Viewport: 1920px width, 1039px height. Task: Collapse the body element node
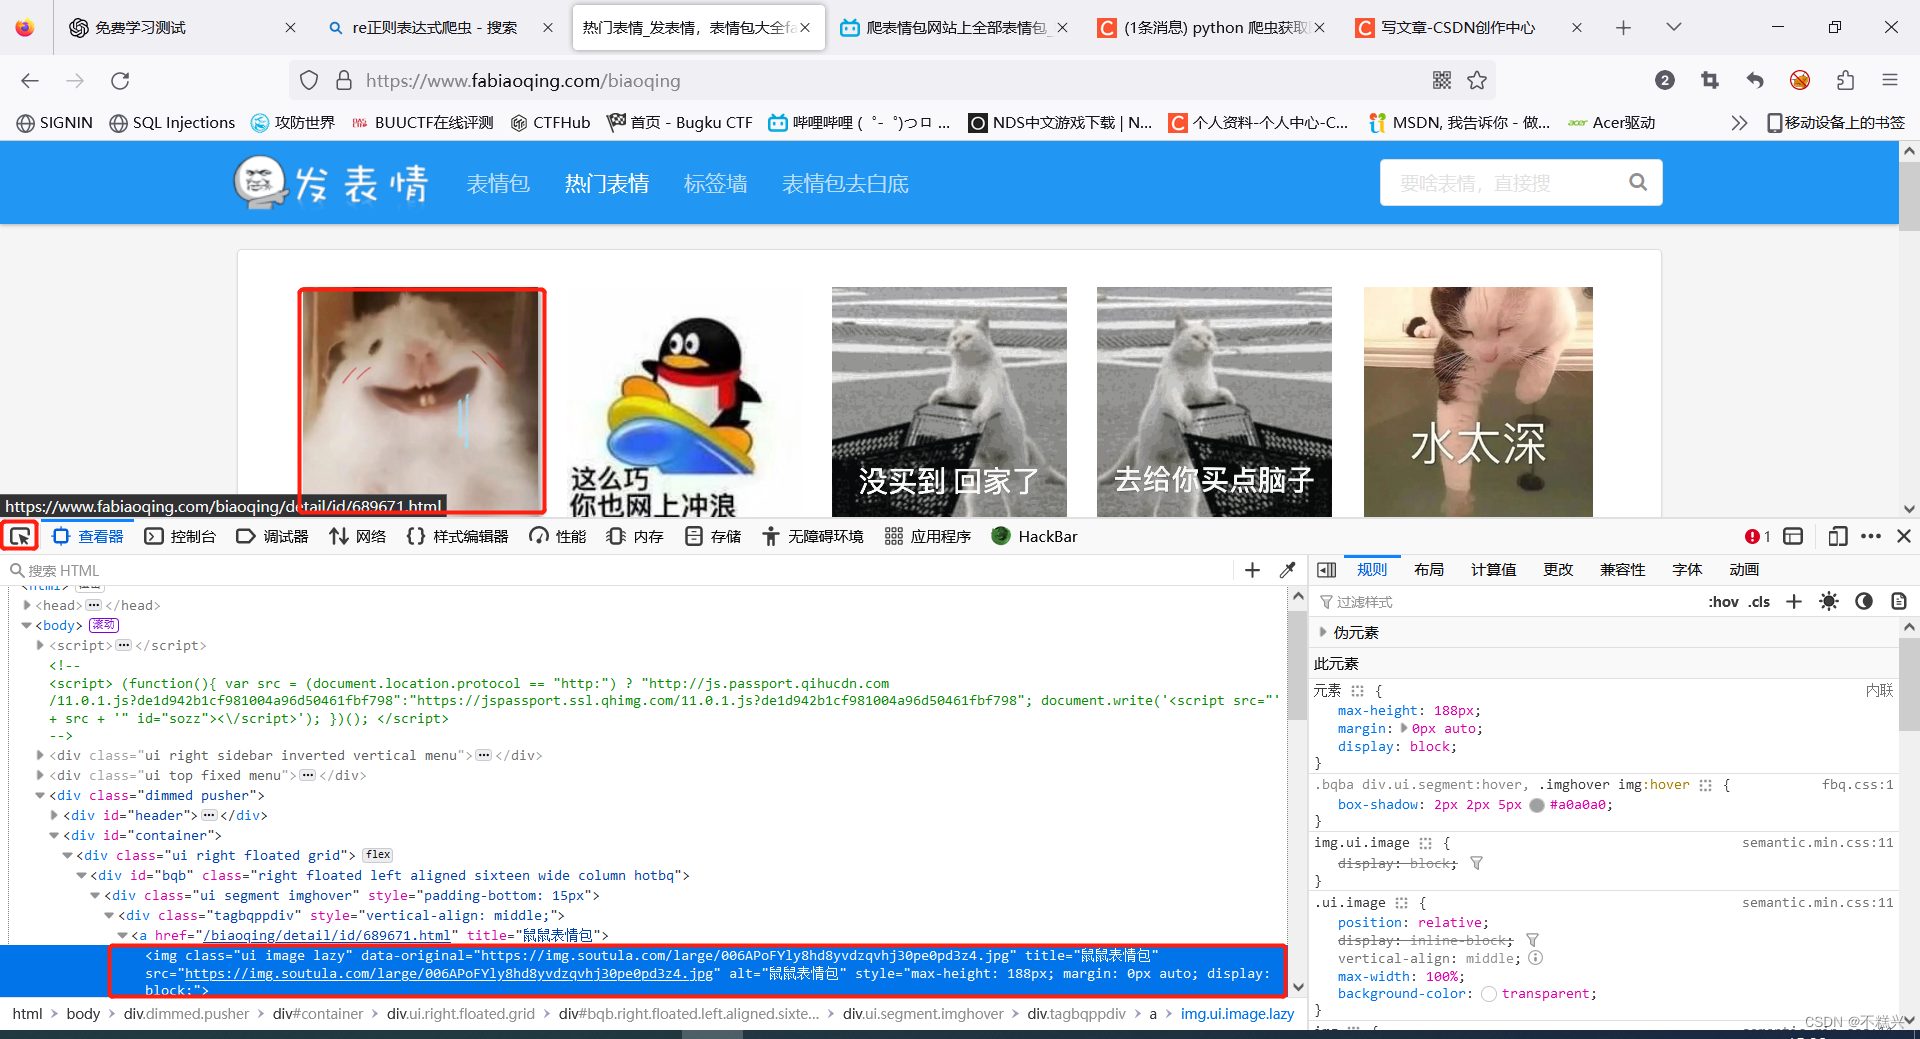pos(27,625)
